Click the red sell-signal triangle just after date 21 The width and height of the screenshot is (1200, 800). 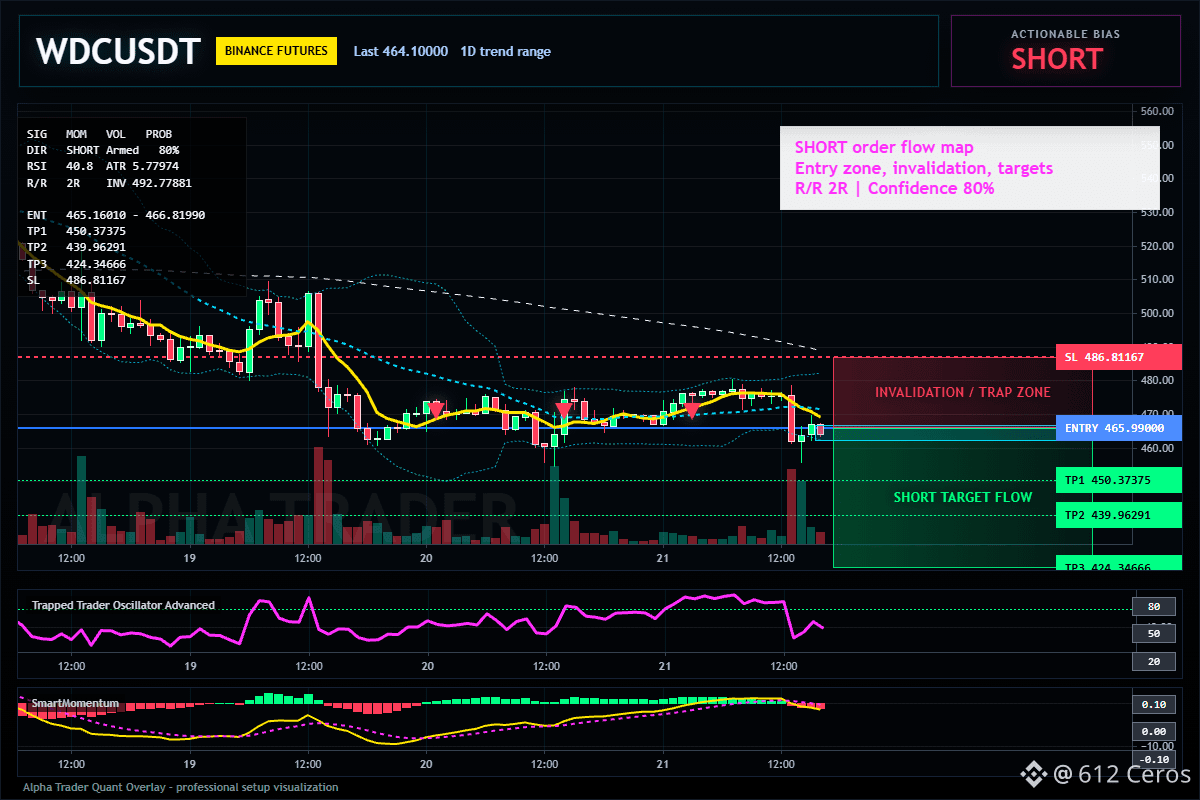pos(691,410)
